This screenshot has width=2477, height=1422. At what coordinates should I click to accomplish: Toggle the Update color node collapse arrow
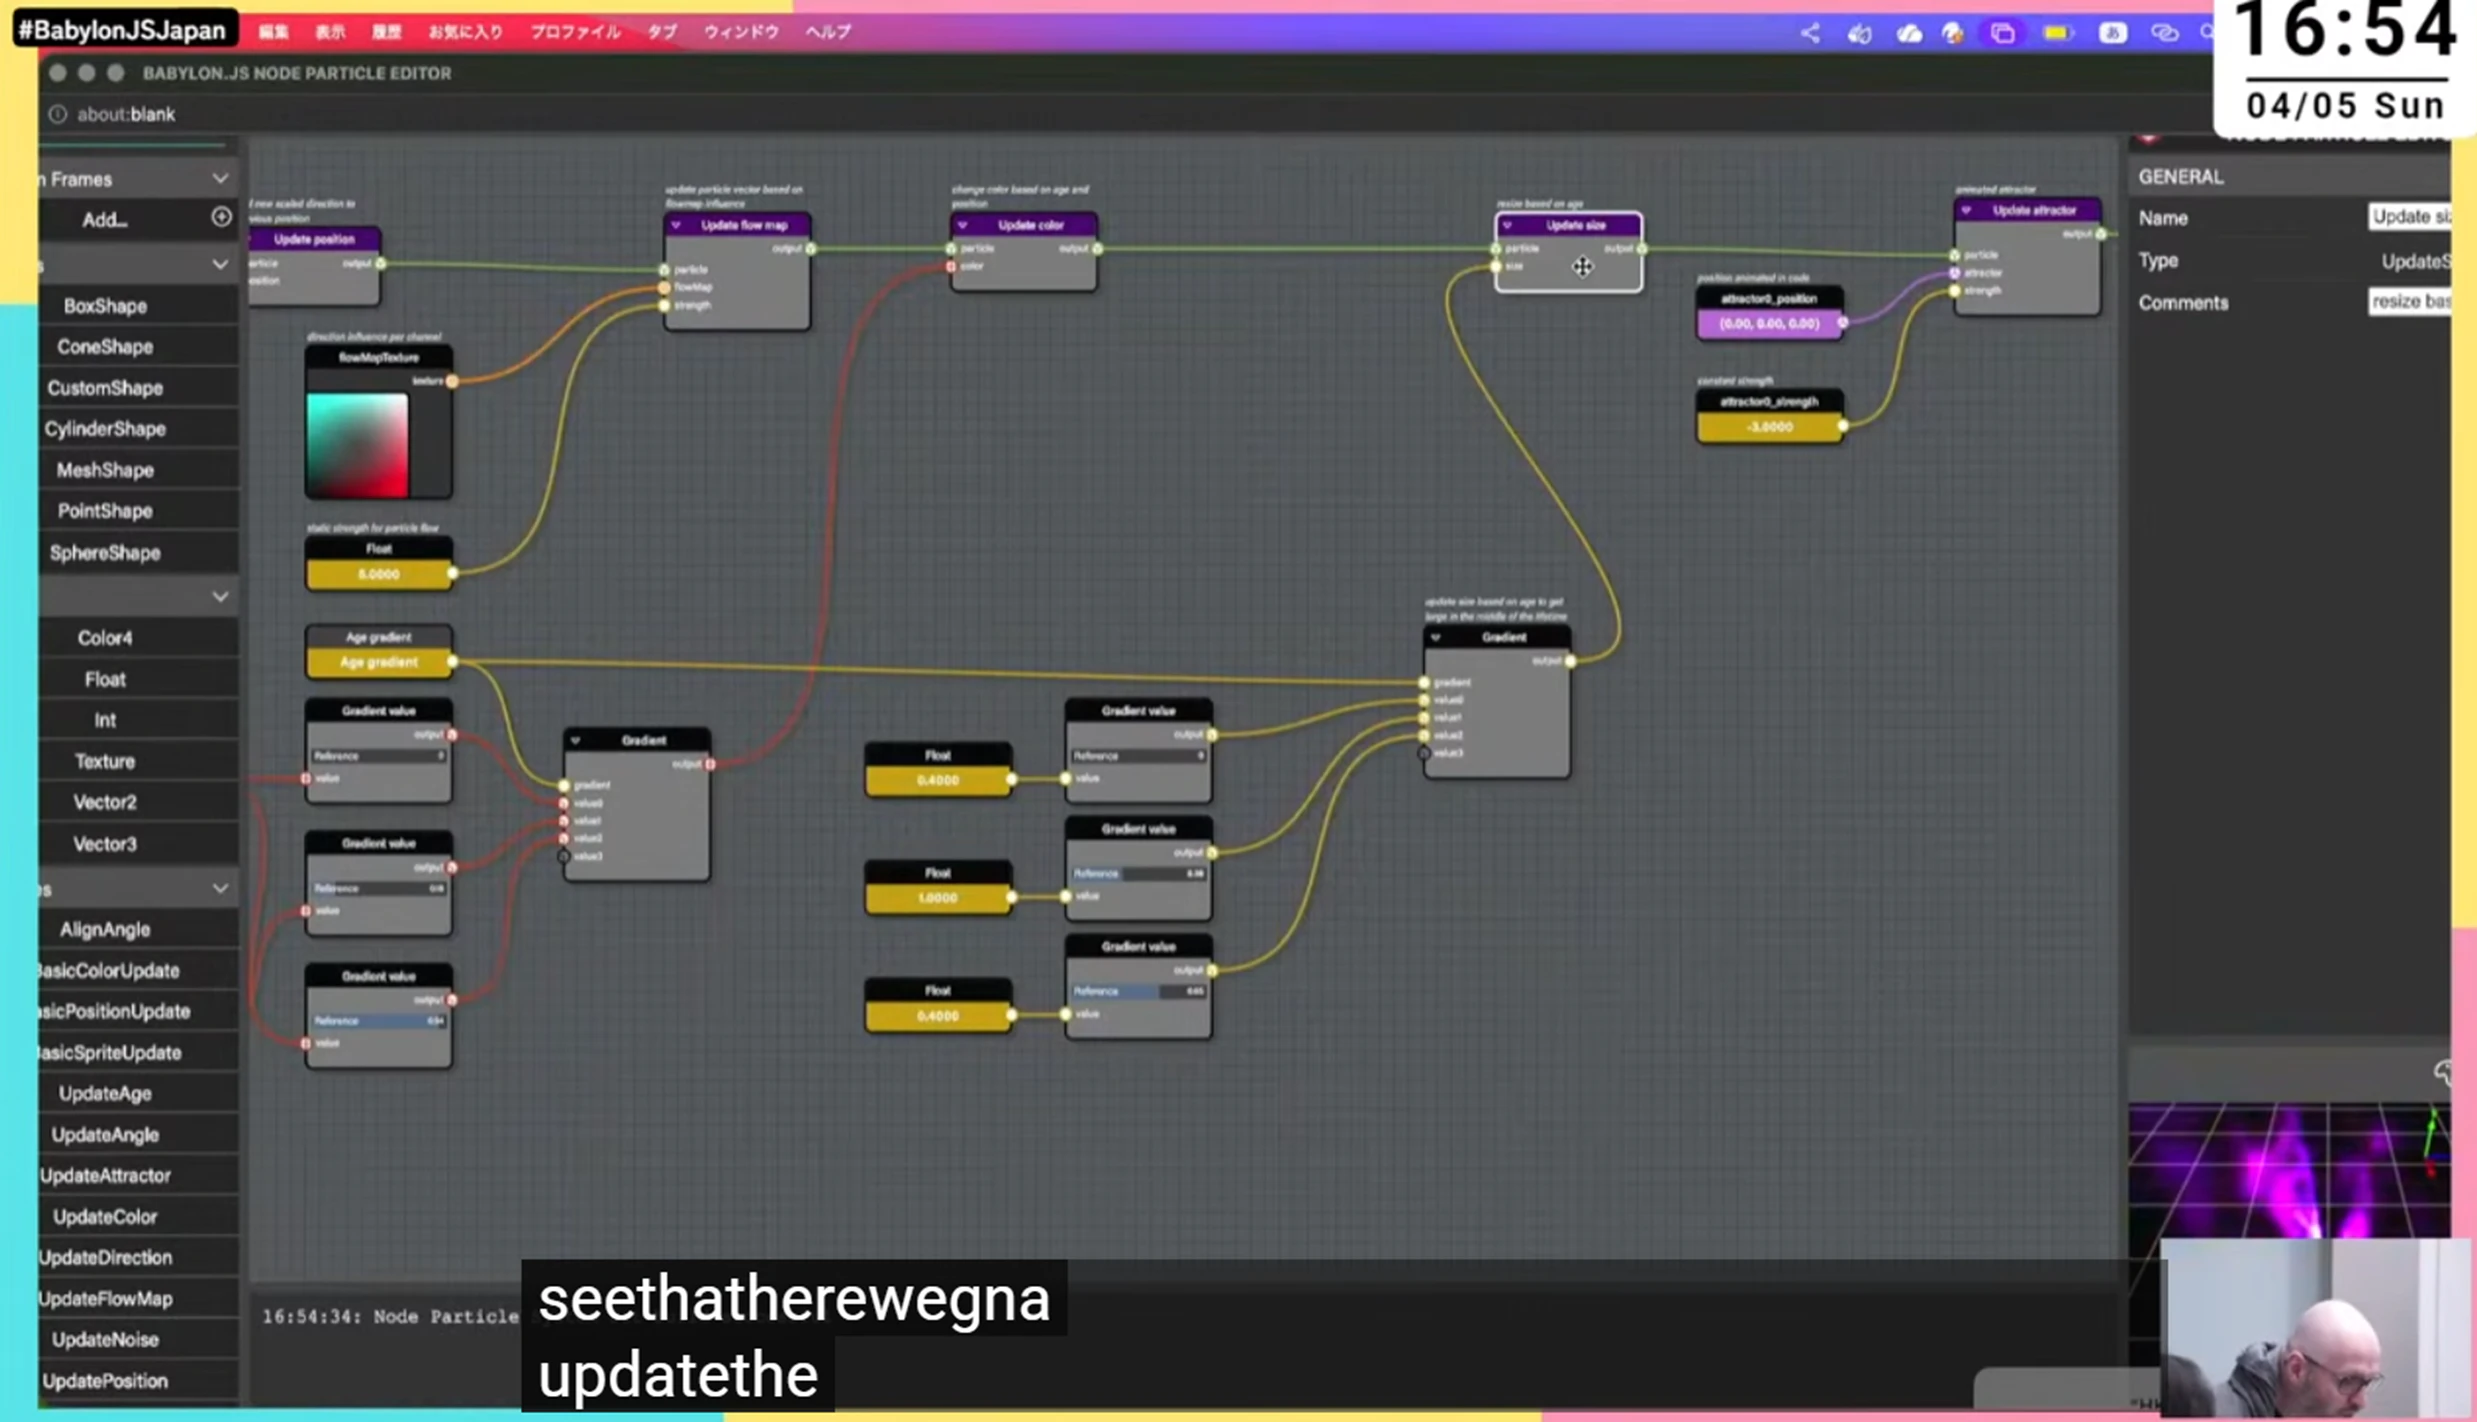coord(963,225)
